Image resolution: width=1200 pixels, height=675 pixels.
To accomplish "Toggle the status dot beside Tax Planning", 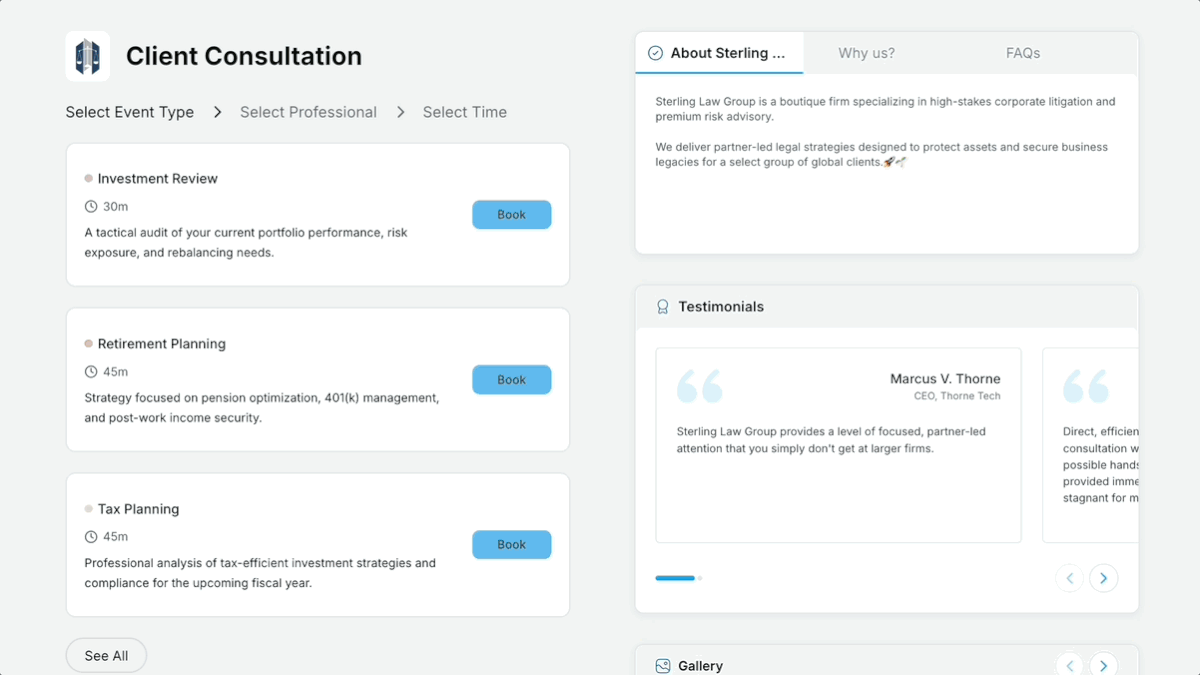I will pos(88,508).
